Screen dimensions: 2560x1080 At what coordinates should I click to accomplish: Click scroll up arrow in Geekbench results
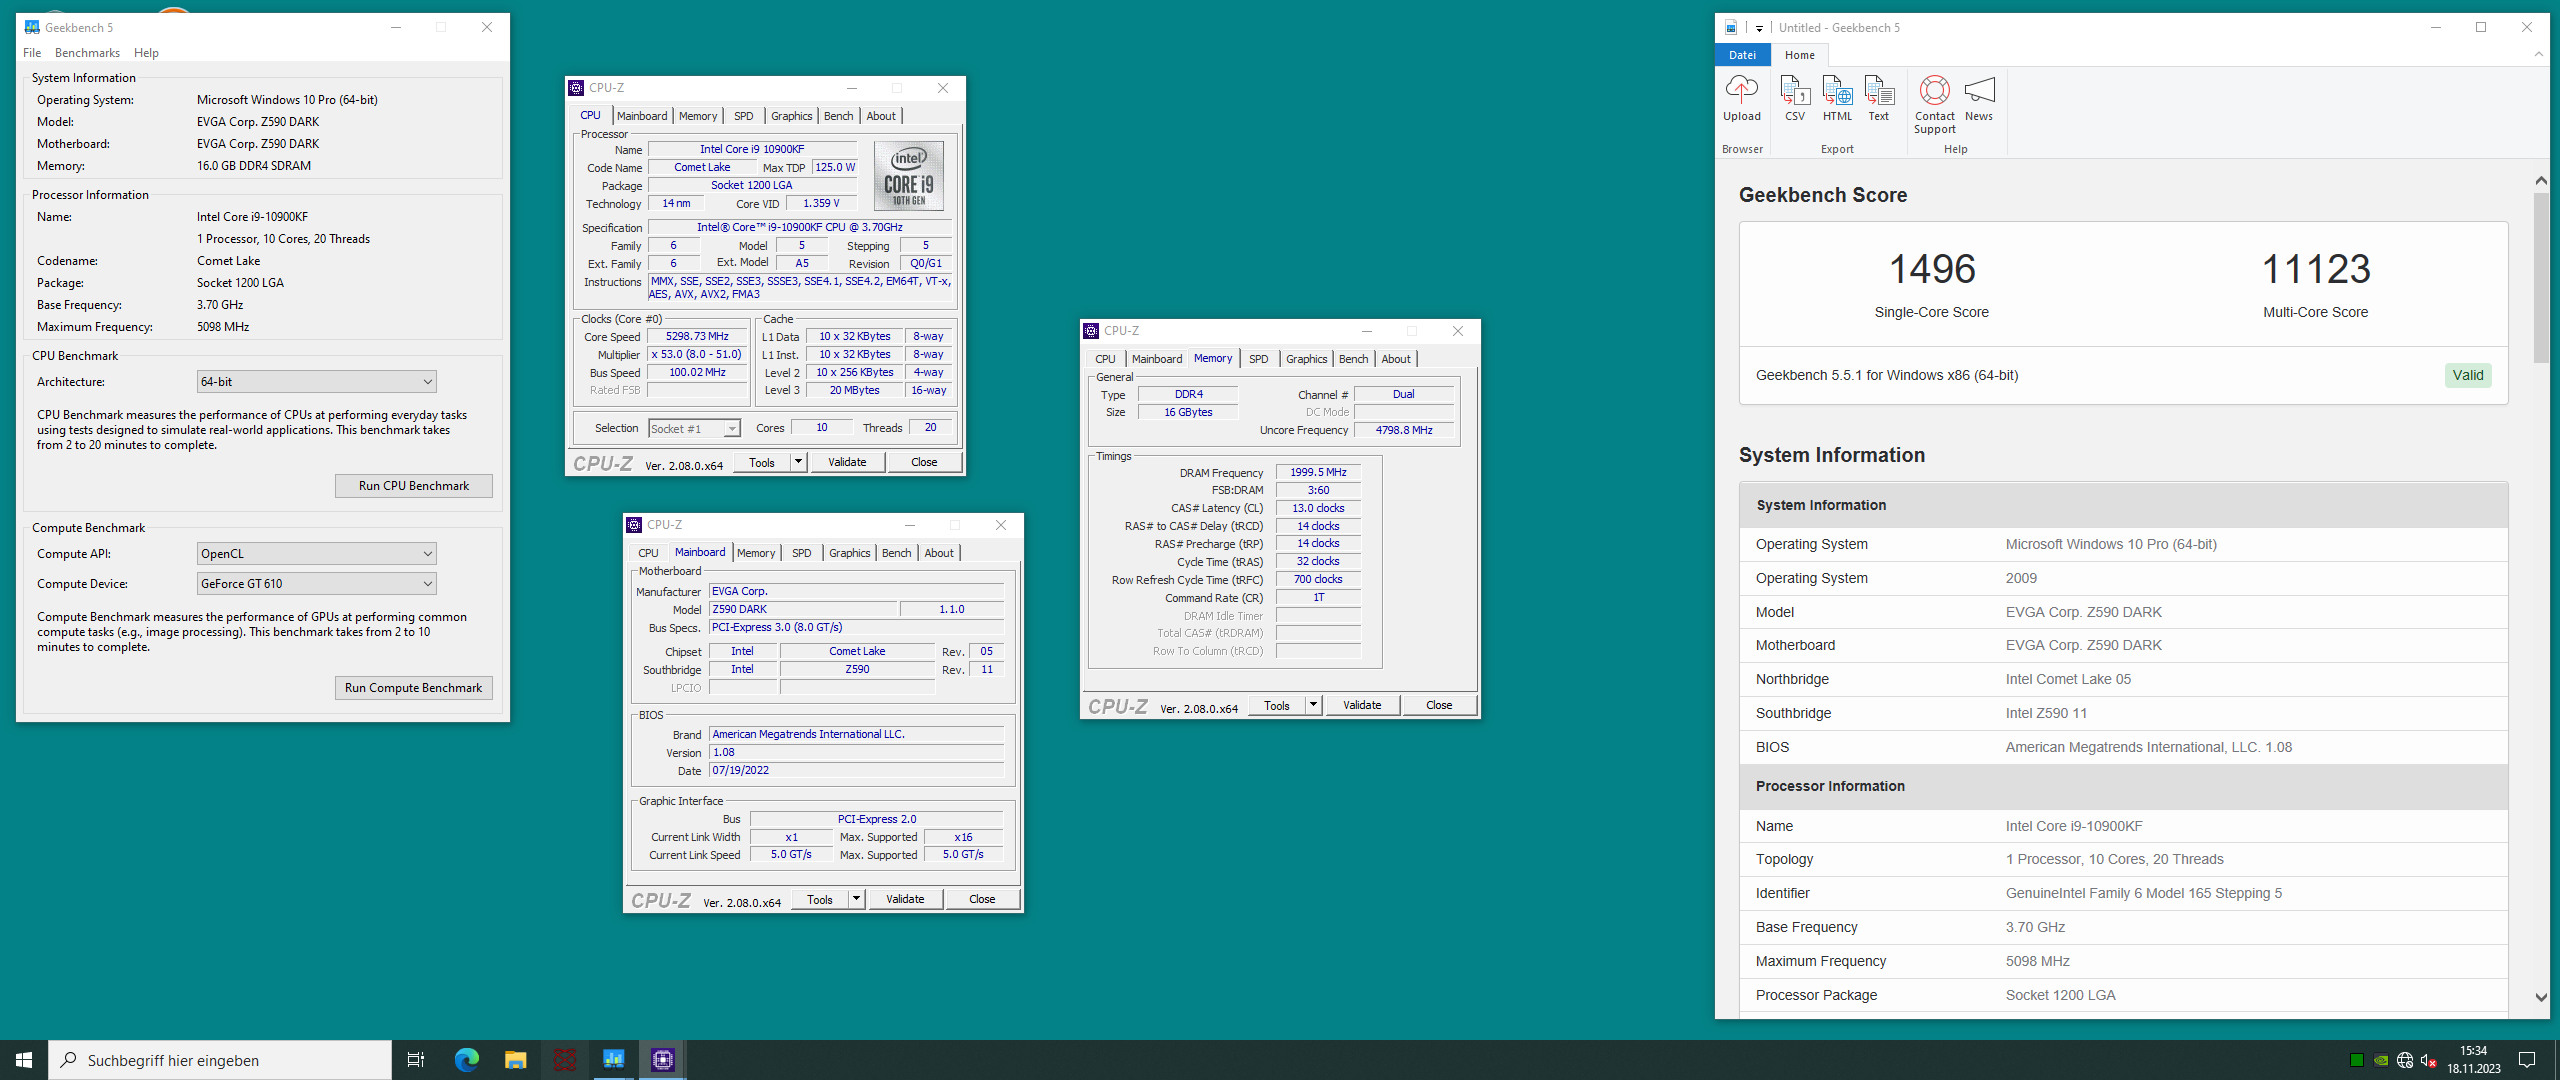tap(2541, 180)
